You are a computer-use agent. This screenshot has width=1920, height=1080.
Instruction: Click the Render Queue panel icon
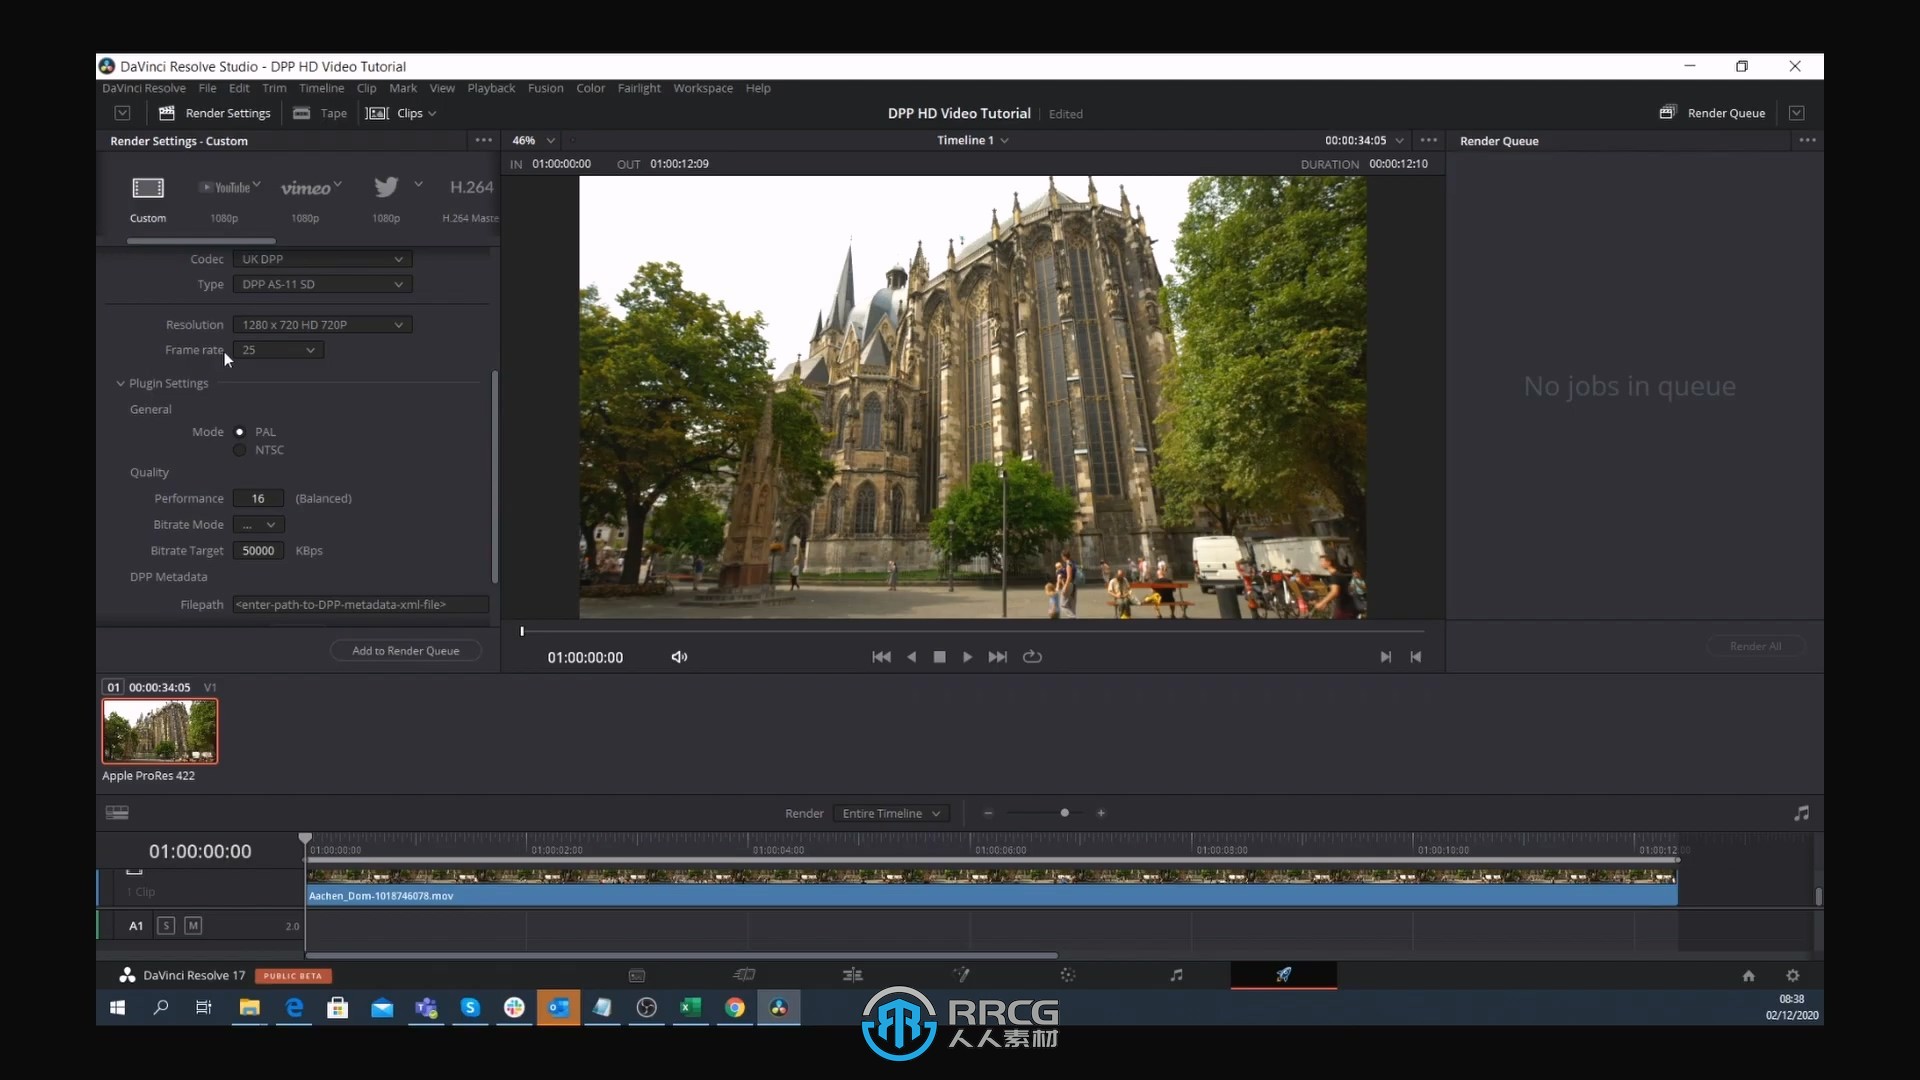pos(1668,112)
